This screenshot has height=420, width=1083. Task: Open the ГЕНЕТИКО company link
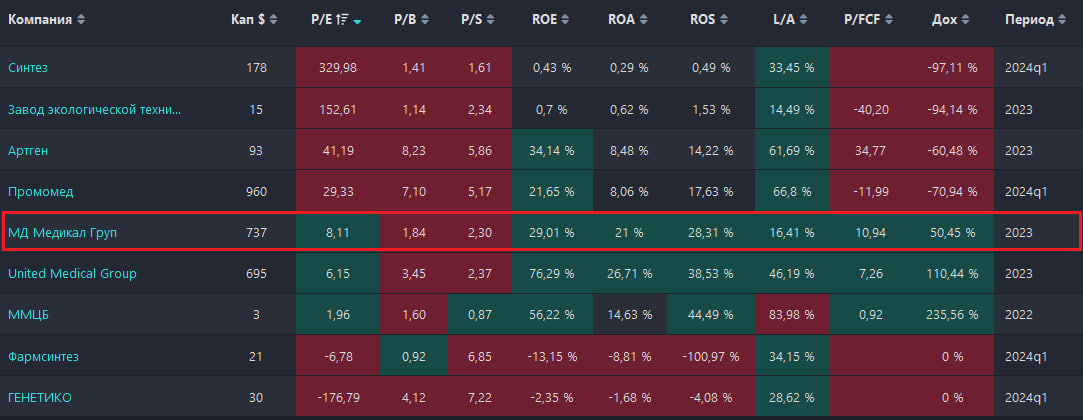[x=39, y=397]
